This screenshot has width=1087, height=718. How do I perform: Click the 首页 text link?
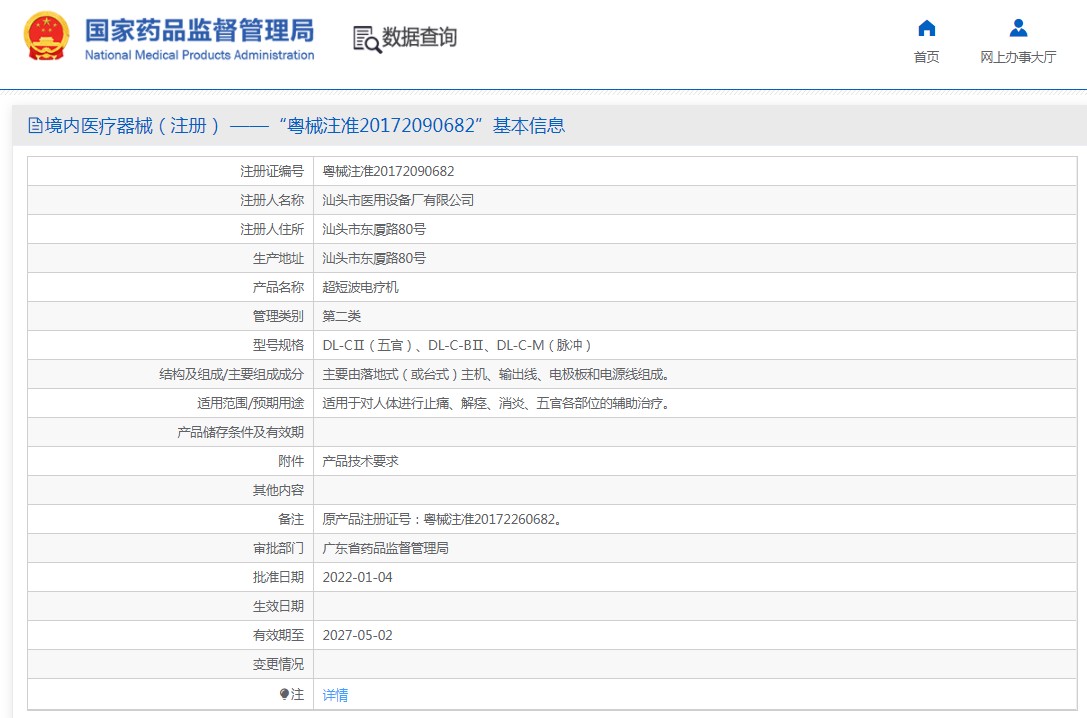[926, 57]
